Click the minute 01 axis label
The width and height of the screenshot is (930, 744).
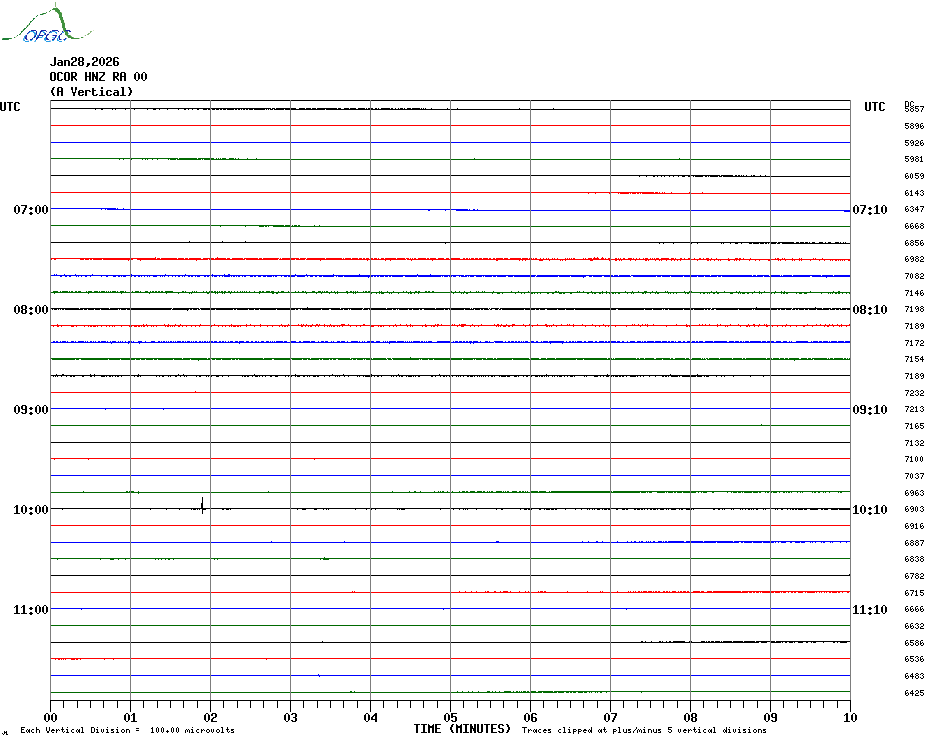[130, 717]
